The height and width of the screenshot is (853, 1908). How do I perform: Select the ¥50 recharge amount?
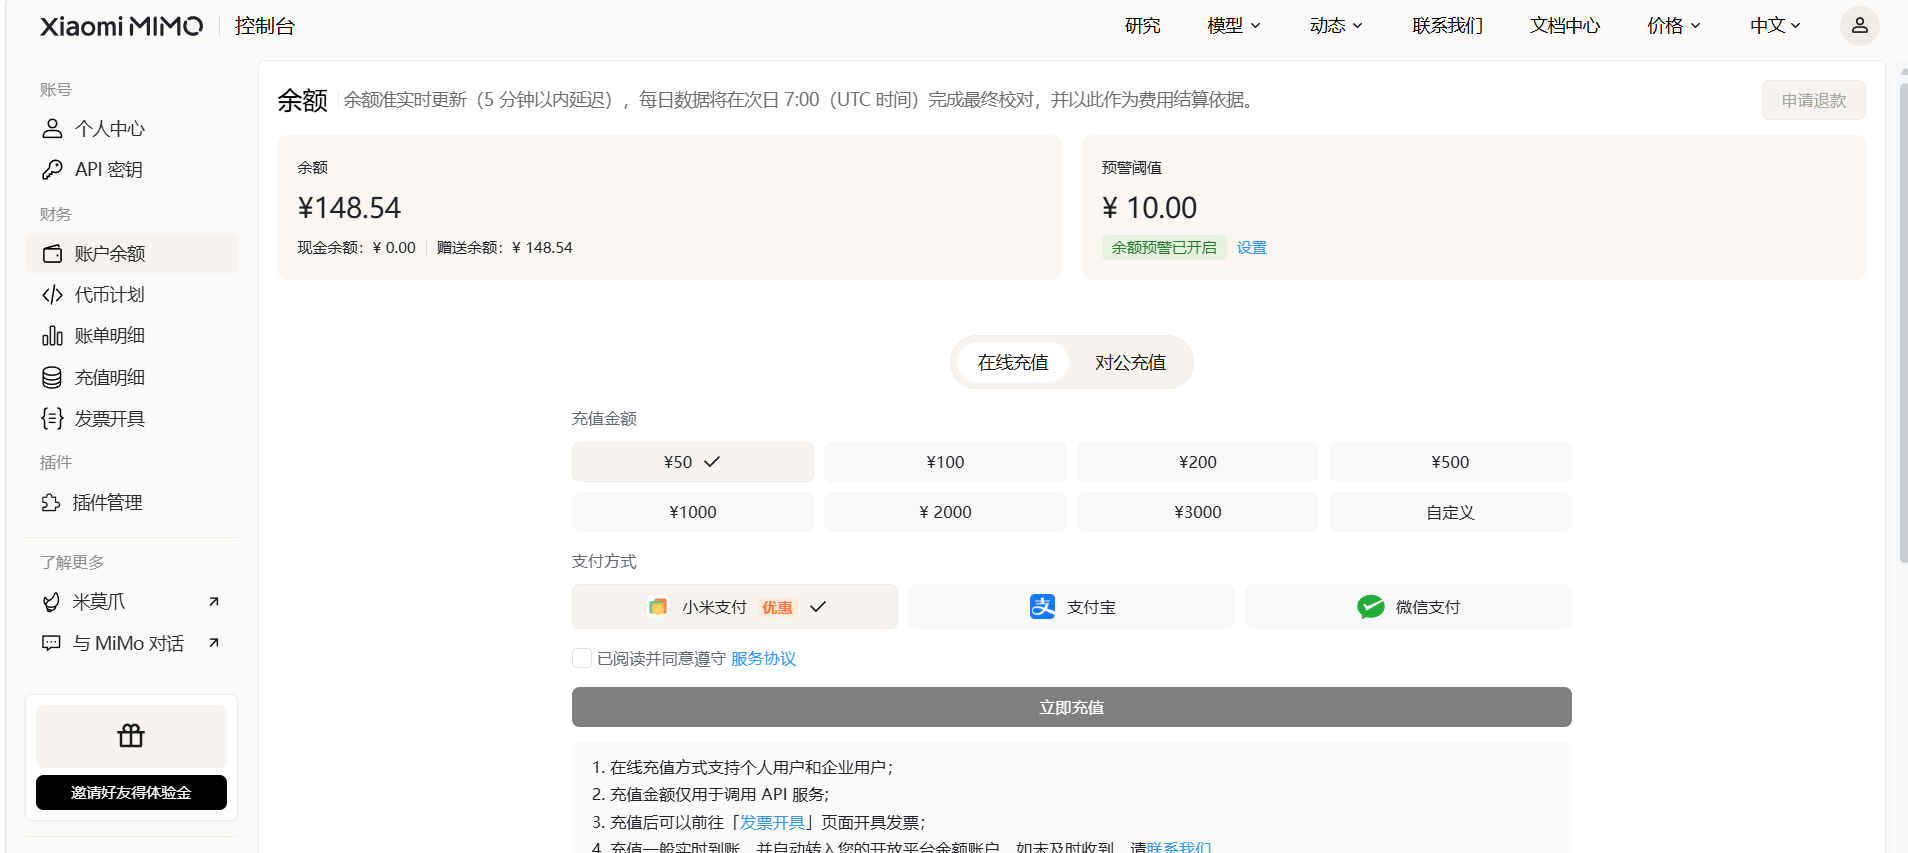693,462
